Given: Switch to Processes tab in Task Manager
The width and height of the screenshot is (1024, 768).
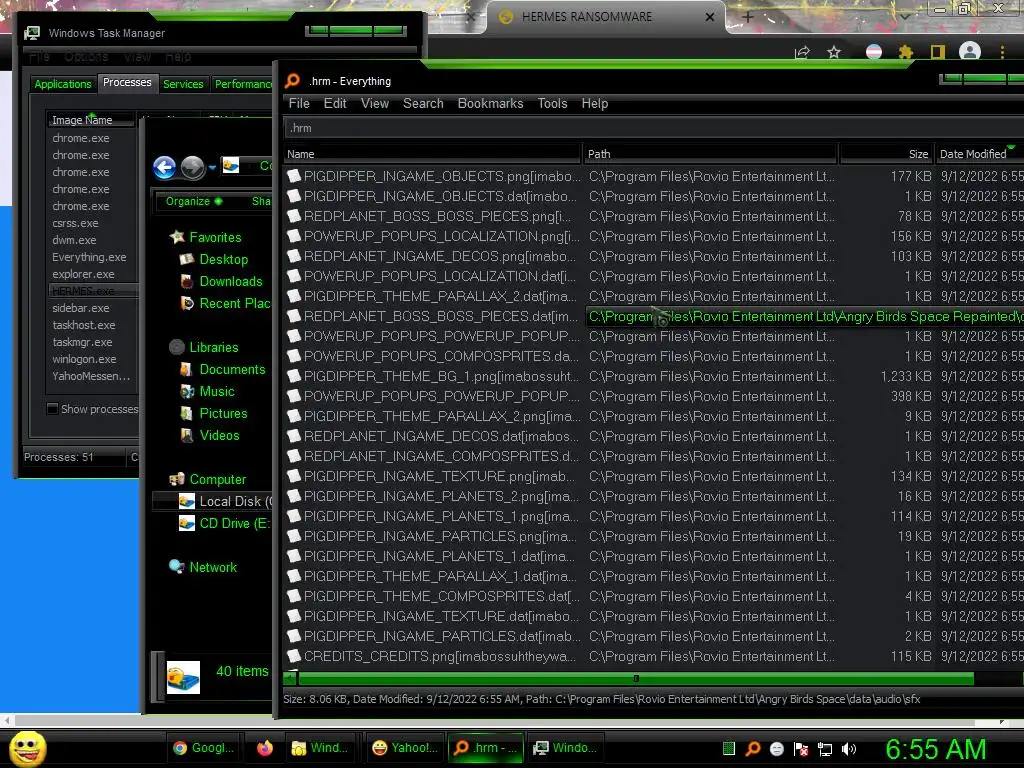Looking at the screenshot, I should coord(127,82).
